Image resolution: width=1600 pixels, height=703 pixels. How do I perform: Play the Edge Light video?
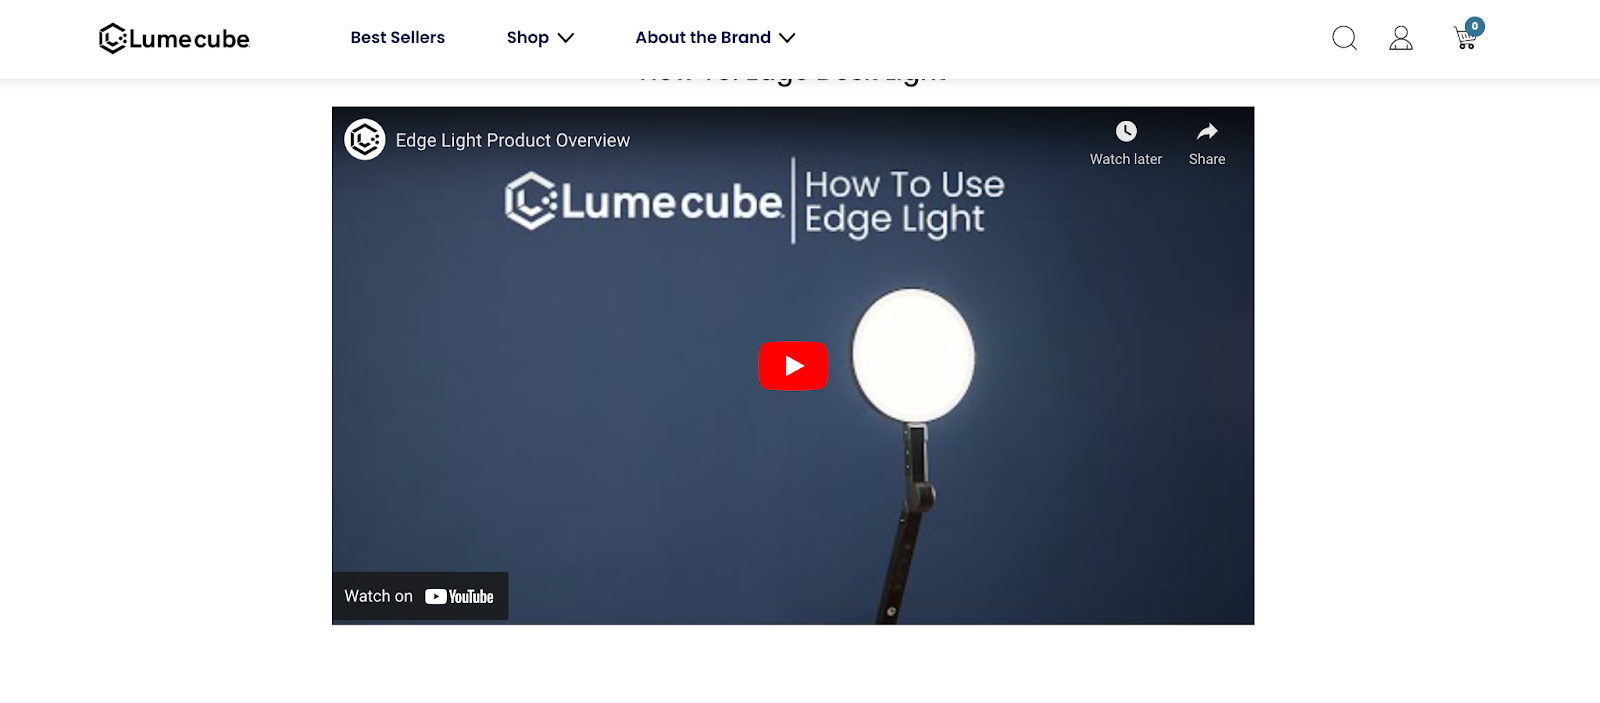pos(793,366)
